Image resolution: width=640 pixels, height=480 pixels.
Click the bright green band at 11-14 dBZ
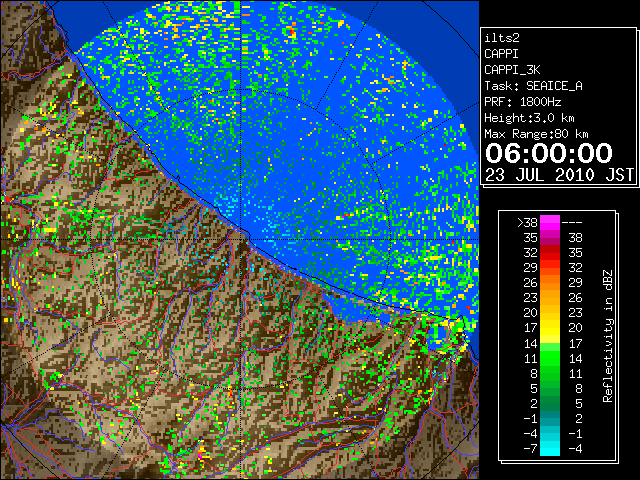(x=550, y=358)
